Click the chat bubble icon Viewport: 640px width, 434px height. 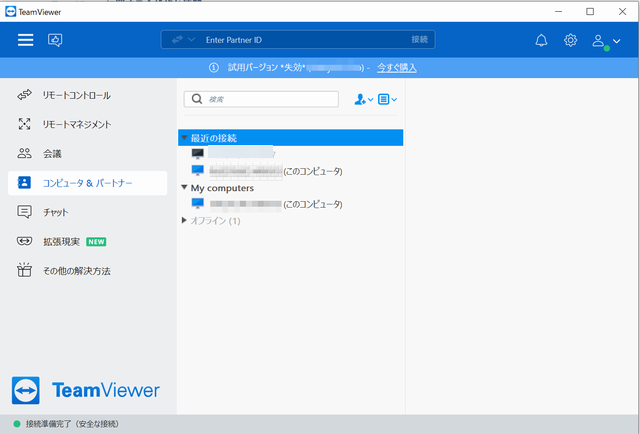24,212
